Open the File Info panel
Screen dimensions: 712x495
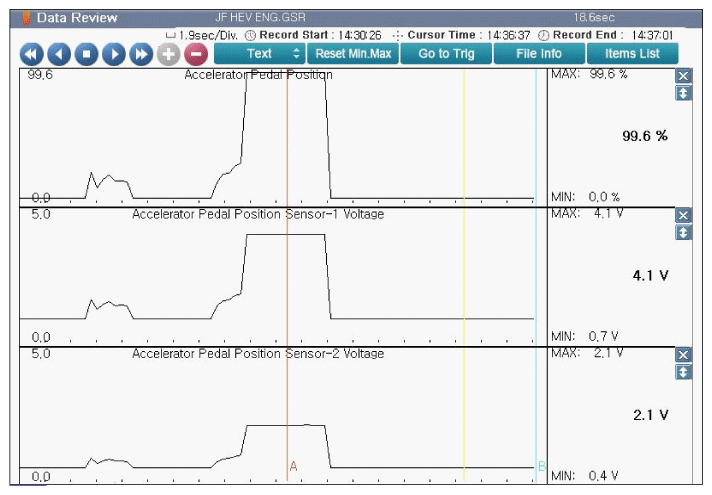(x=539, y=53)
